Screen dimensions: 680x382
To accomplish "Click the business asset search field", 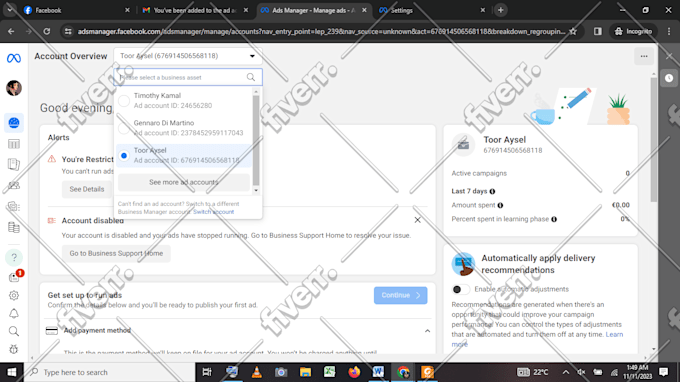I will pyautogui.click(x=188, y=77).
